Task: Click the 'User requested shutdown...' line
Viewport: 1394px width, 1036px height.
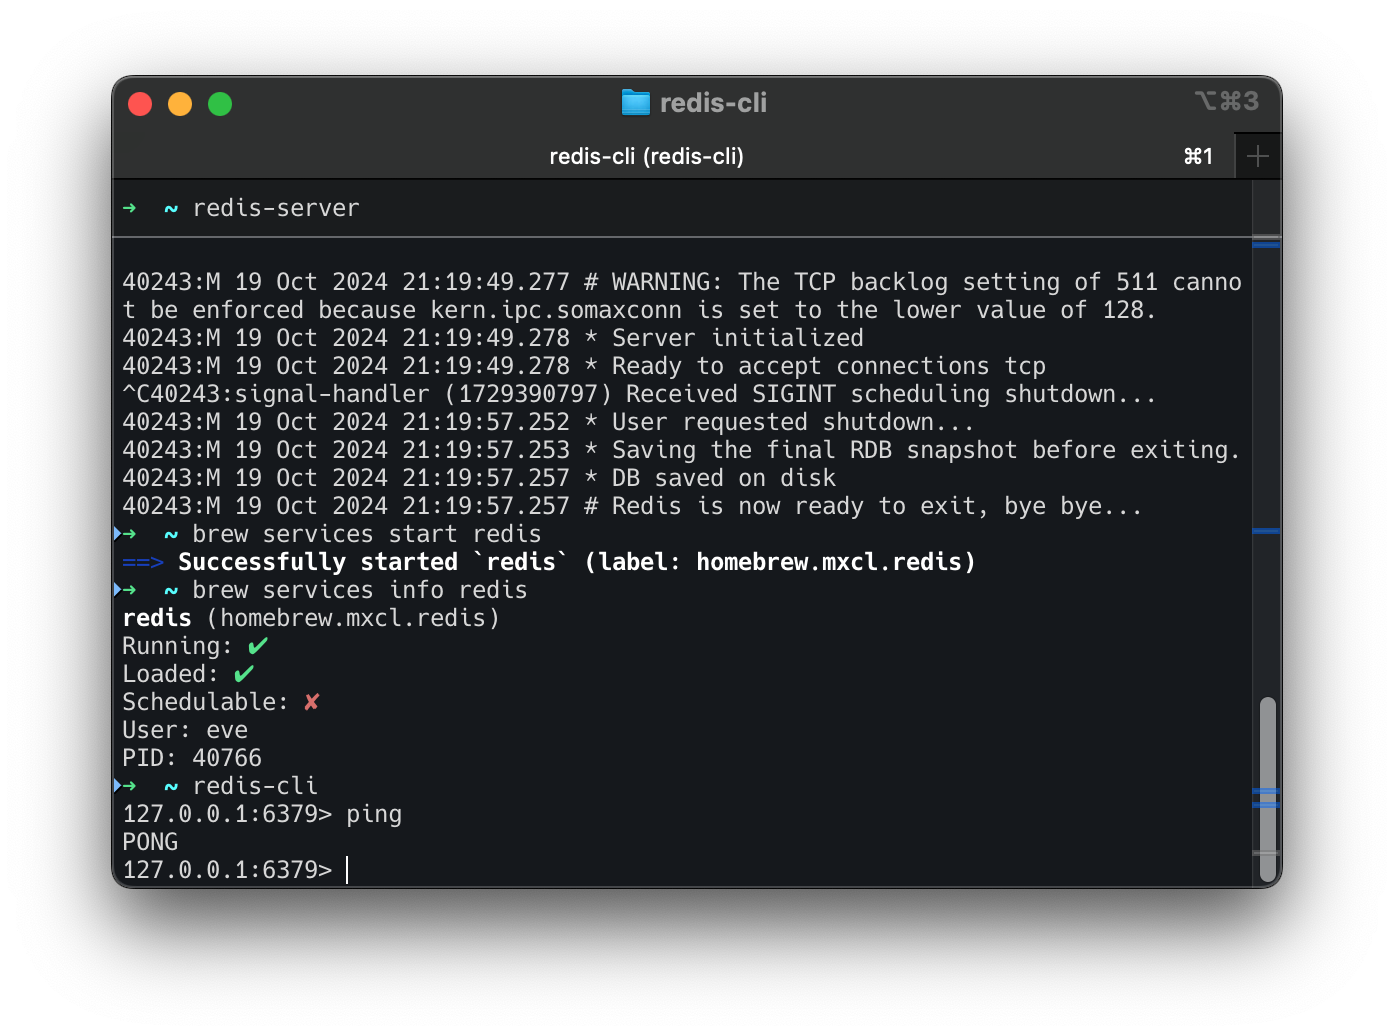Action: (548, 422)
